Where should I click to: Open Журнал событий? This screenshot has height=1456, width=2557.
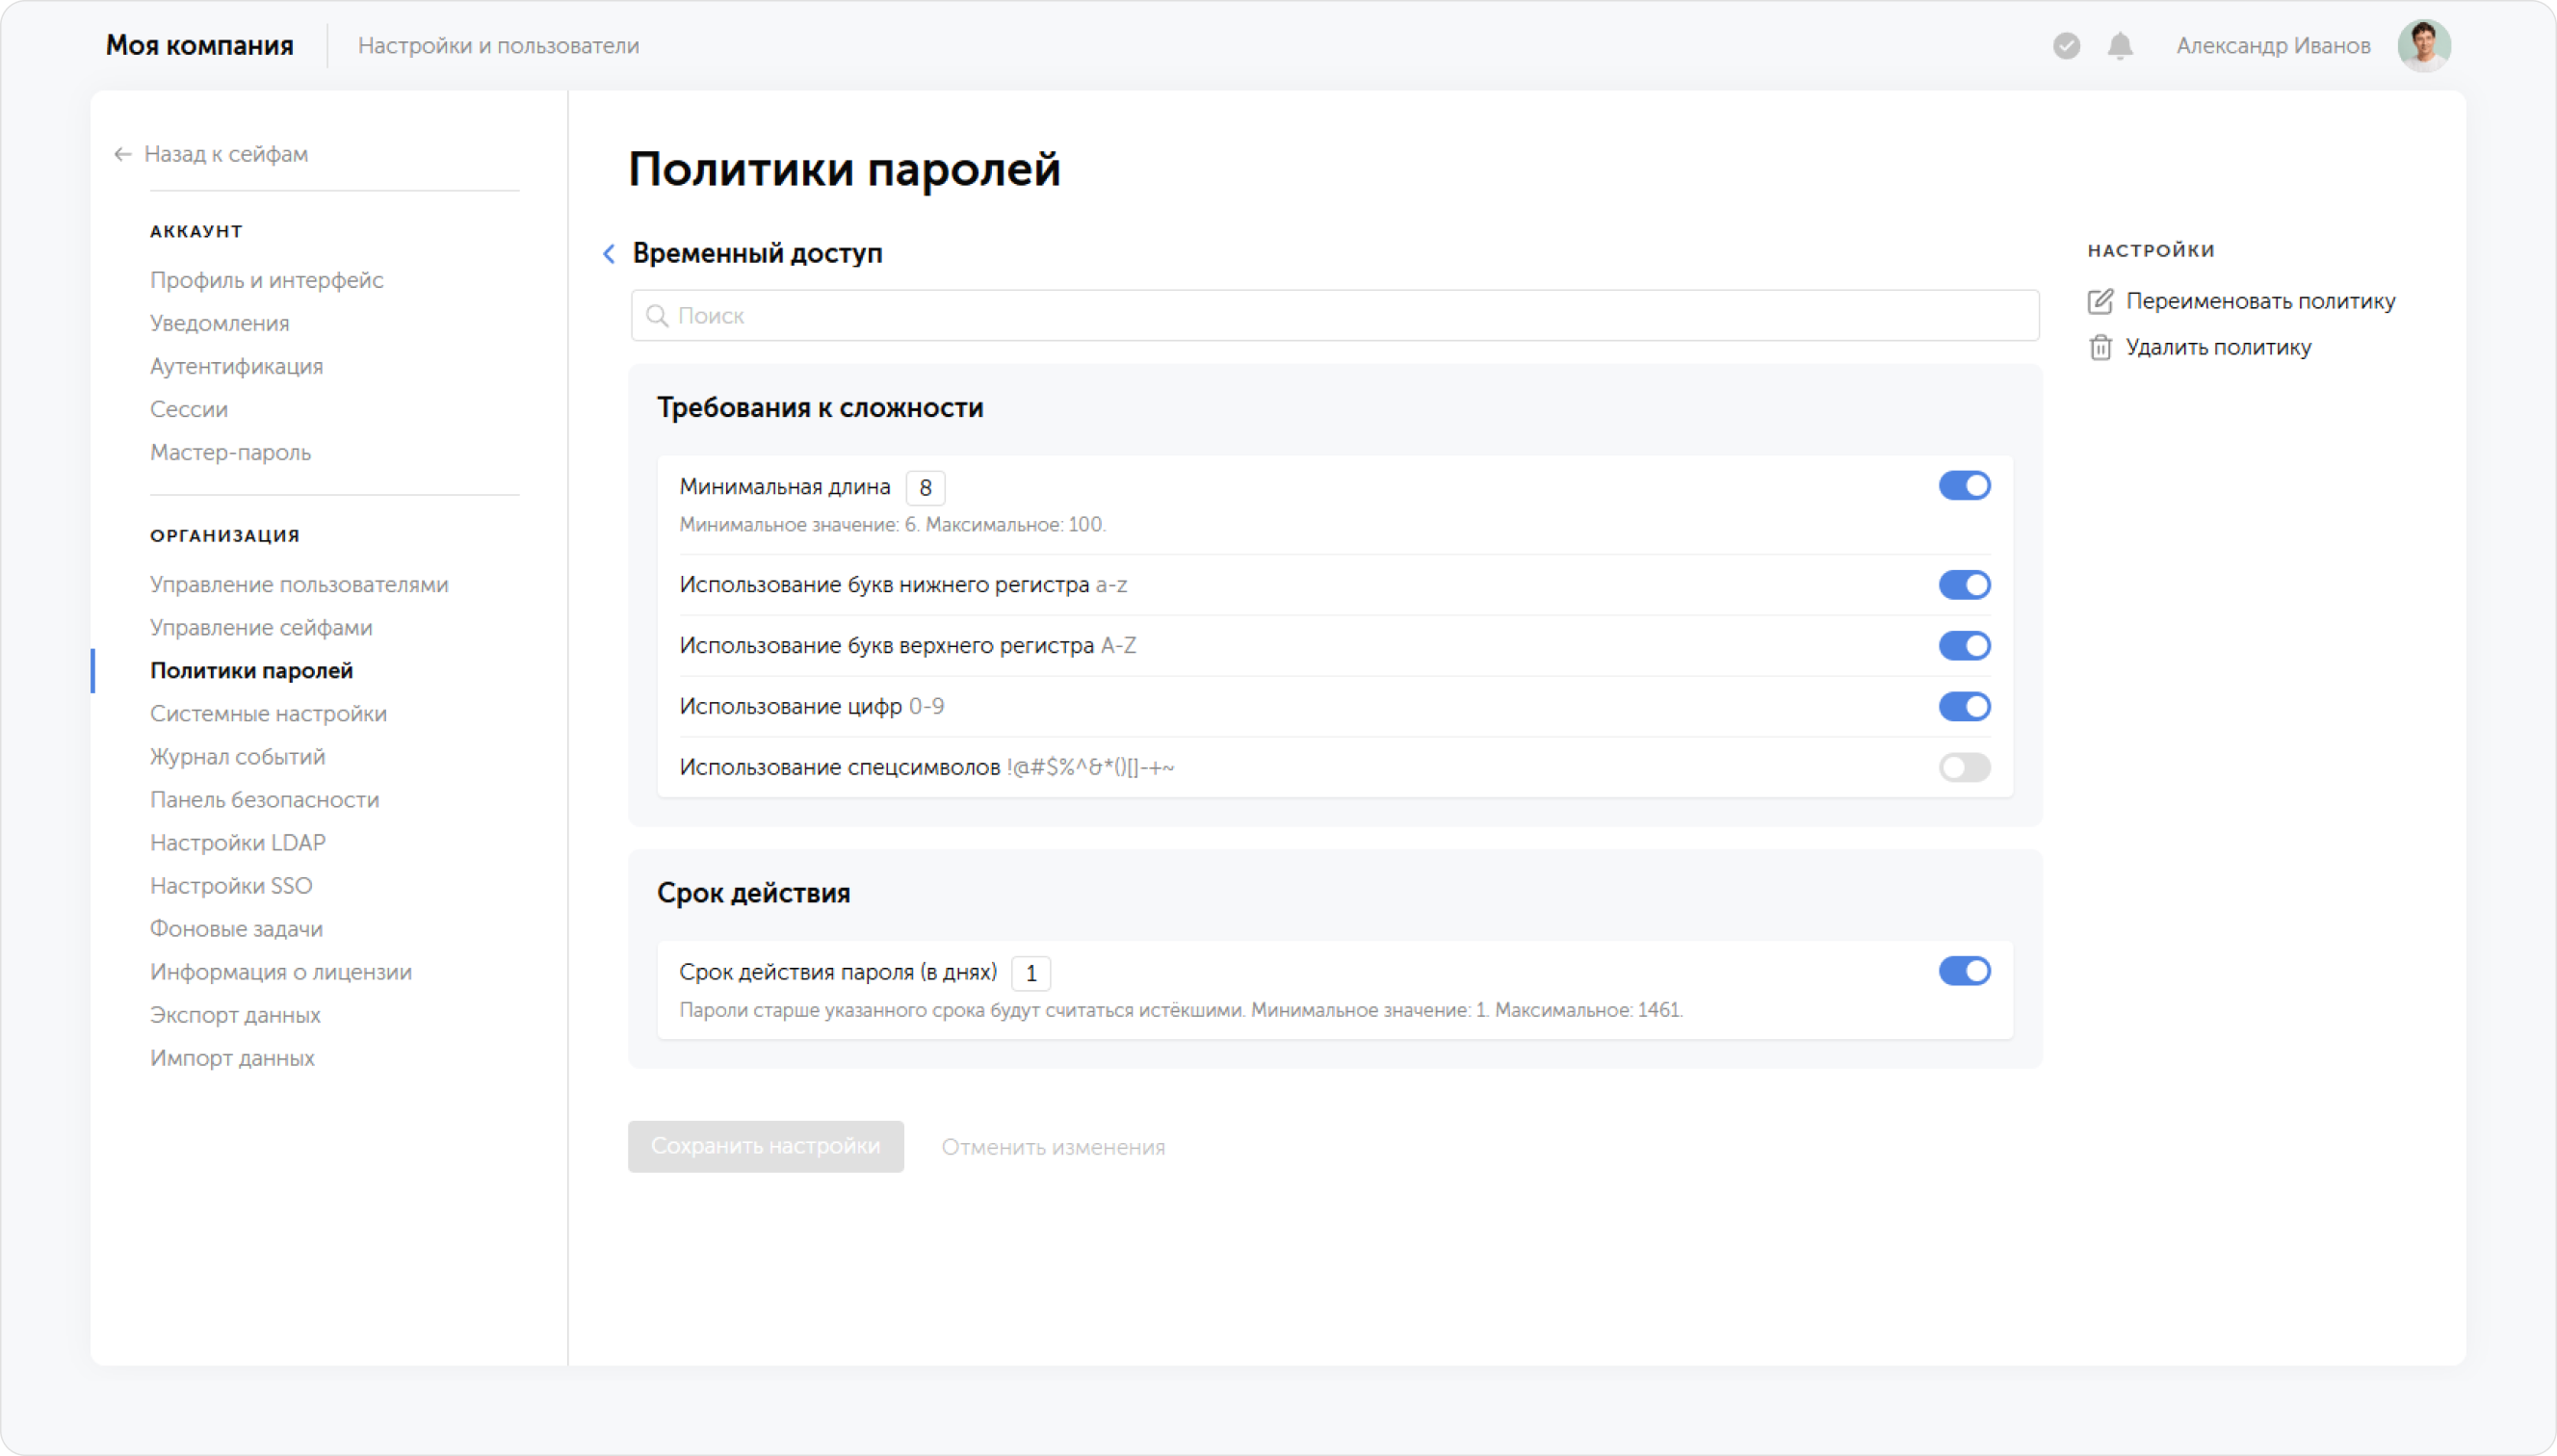pos(237,756)
